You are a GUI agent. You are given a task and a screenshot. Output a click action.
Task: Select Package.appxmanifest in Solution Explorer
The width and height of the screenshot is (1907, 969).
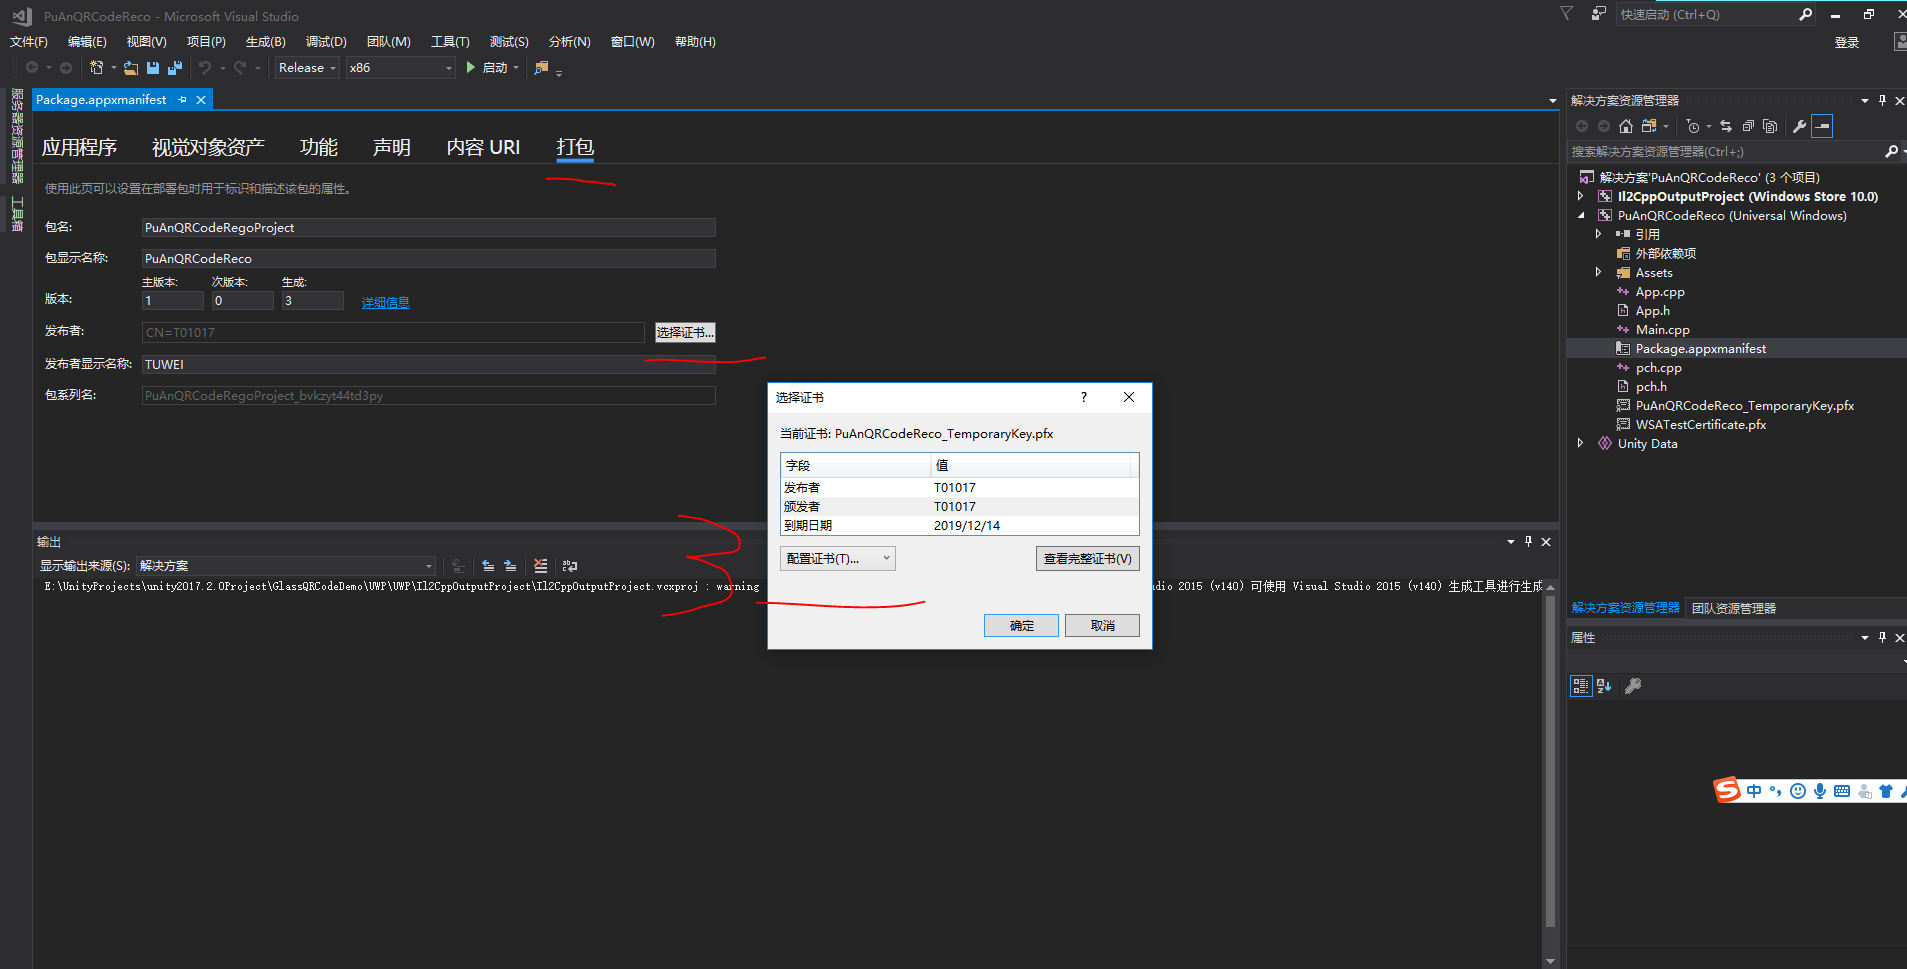click(x=1700, y=349)
